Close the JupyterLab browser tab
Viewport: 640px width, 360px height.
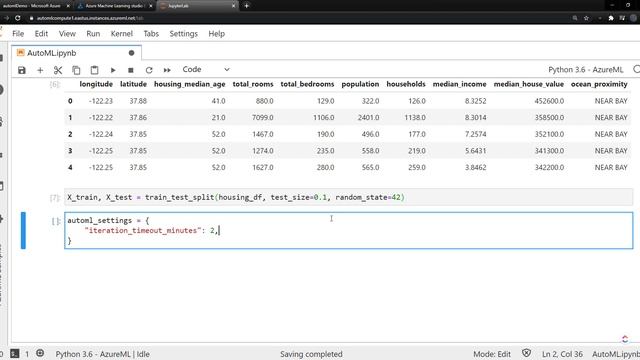(233, 6)
